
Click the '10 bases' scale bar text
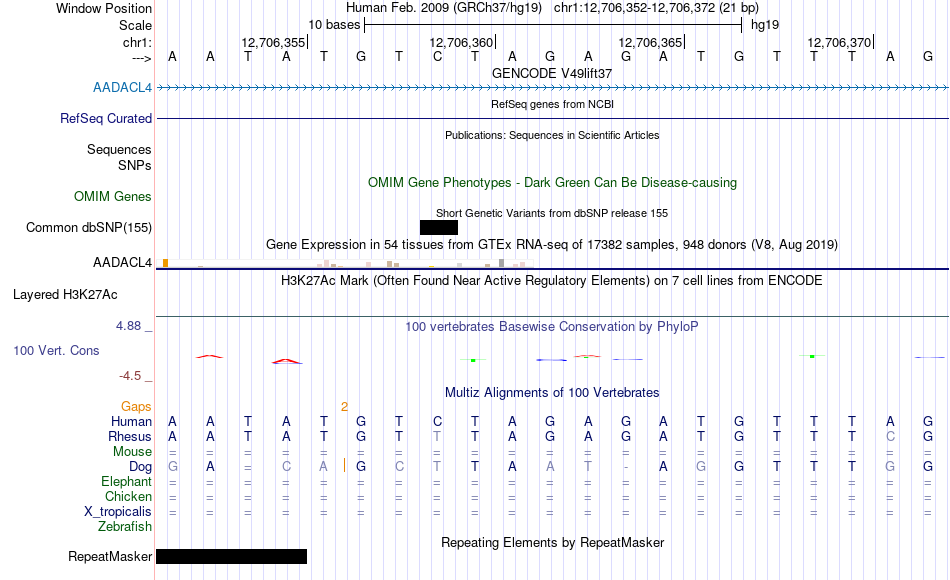click(334, 25)
